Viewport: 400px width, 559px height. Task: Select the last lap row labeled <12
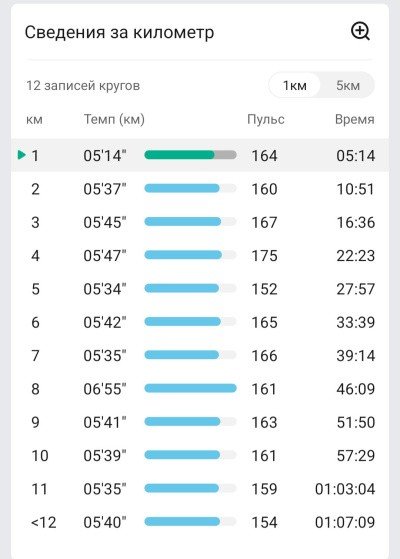(x=200, y=522)
